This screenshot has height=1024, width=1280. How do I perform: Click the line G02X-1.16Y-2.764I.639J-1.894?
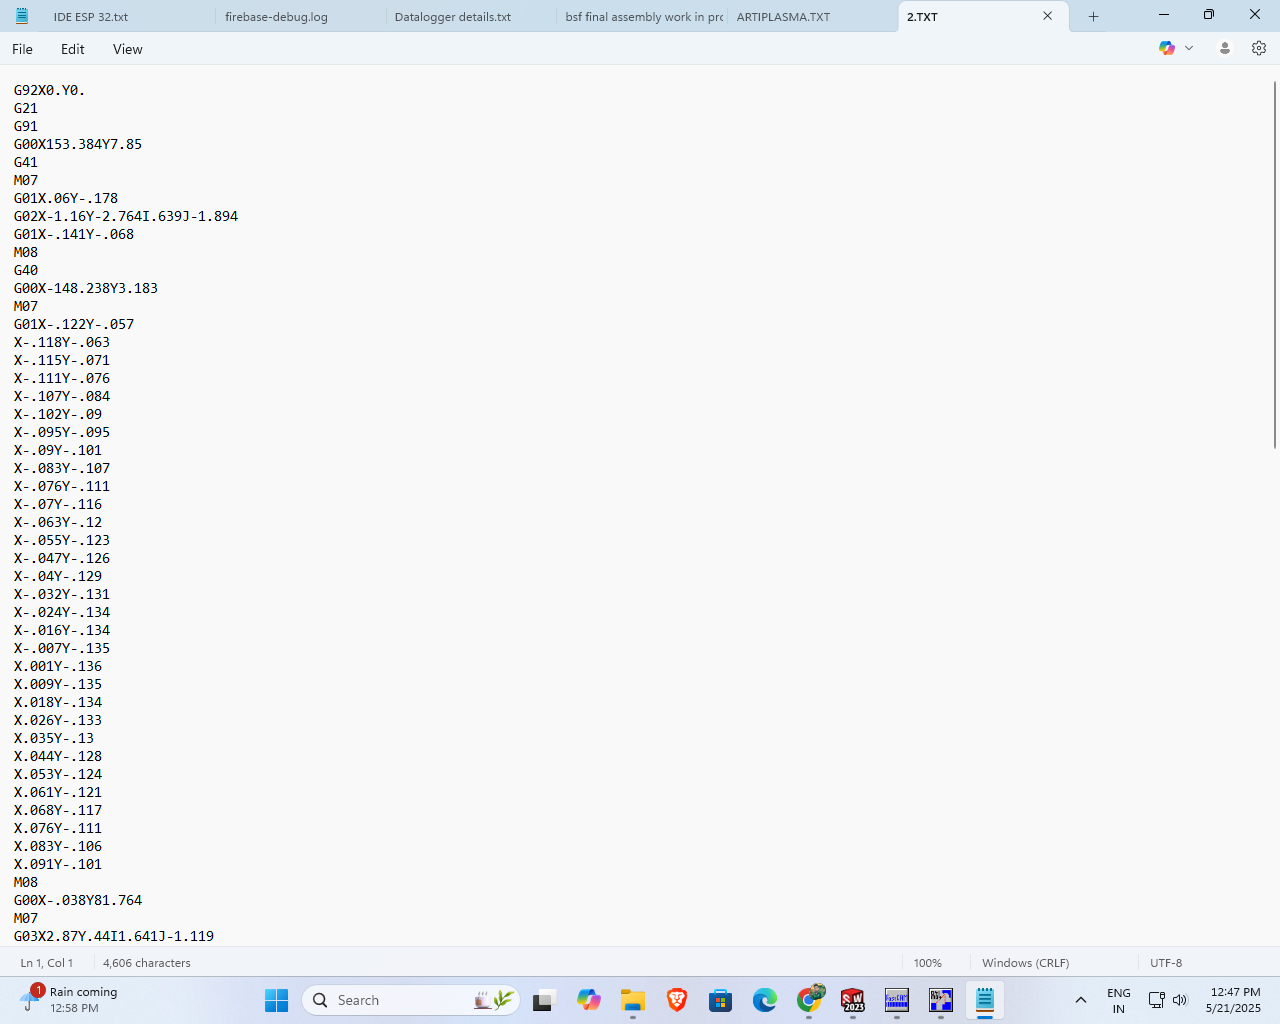point(126,216)
